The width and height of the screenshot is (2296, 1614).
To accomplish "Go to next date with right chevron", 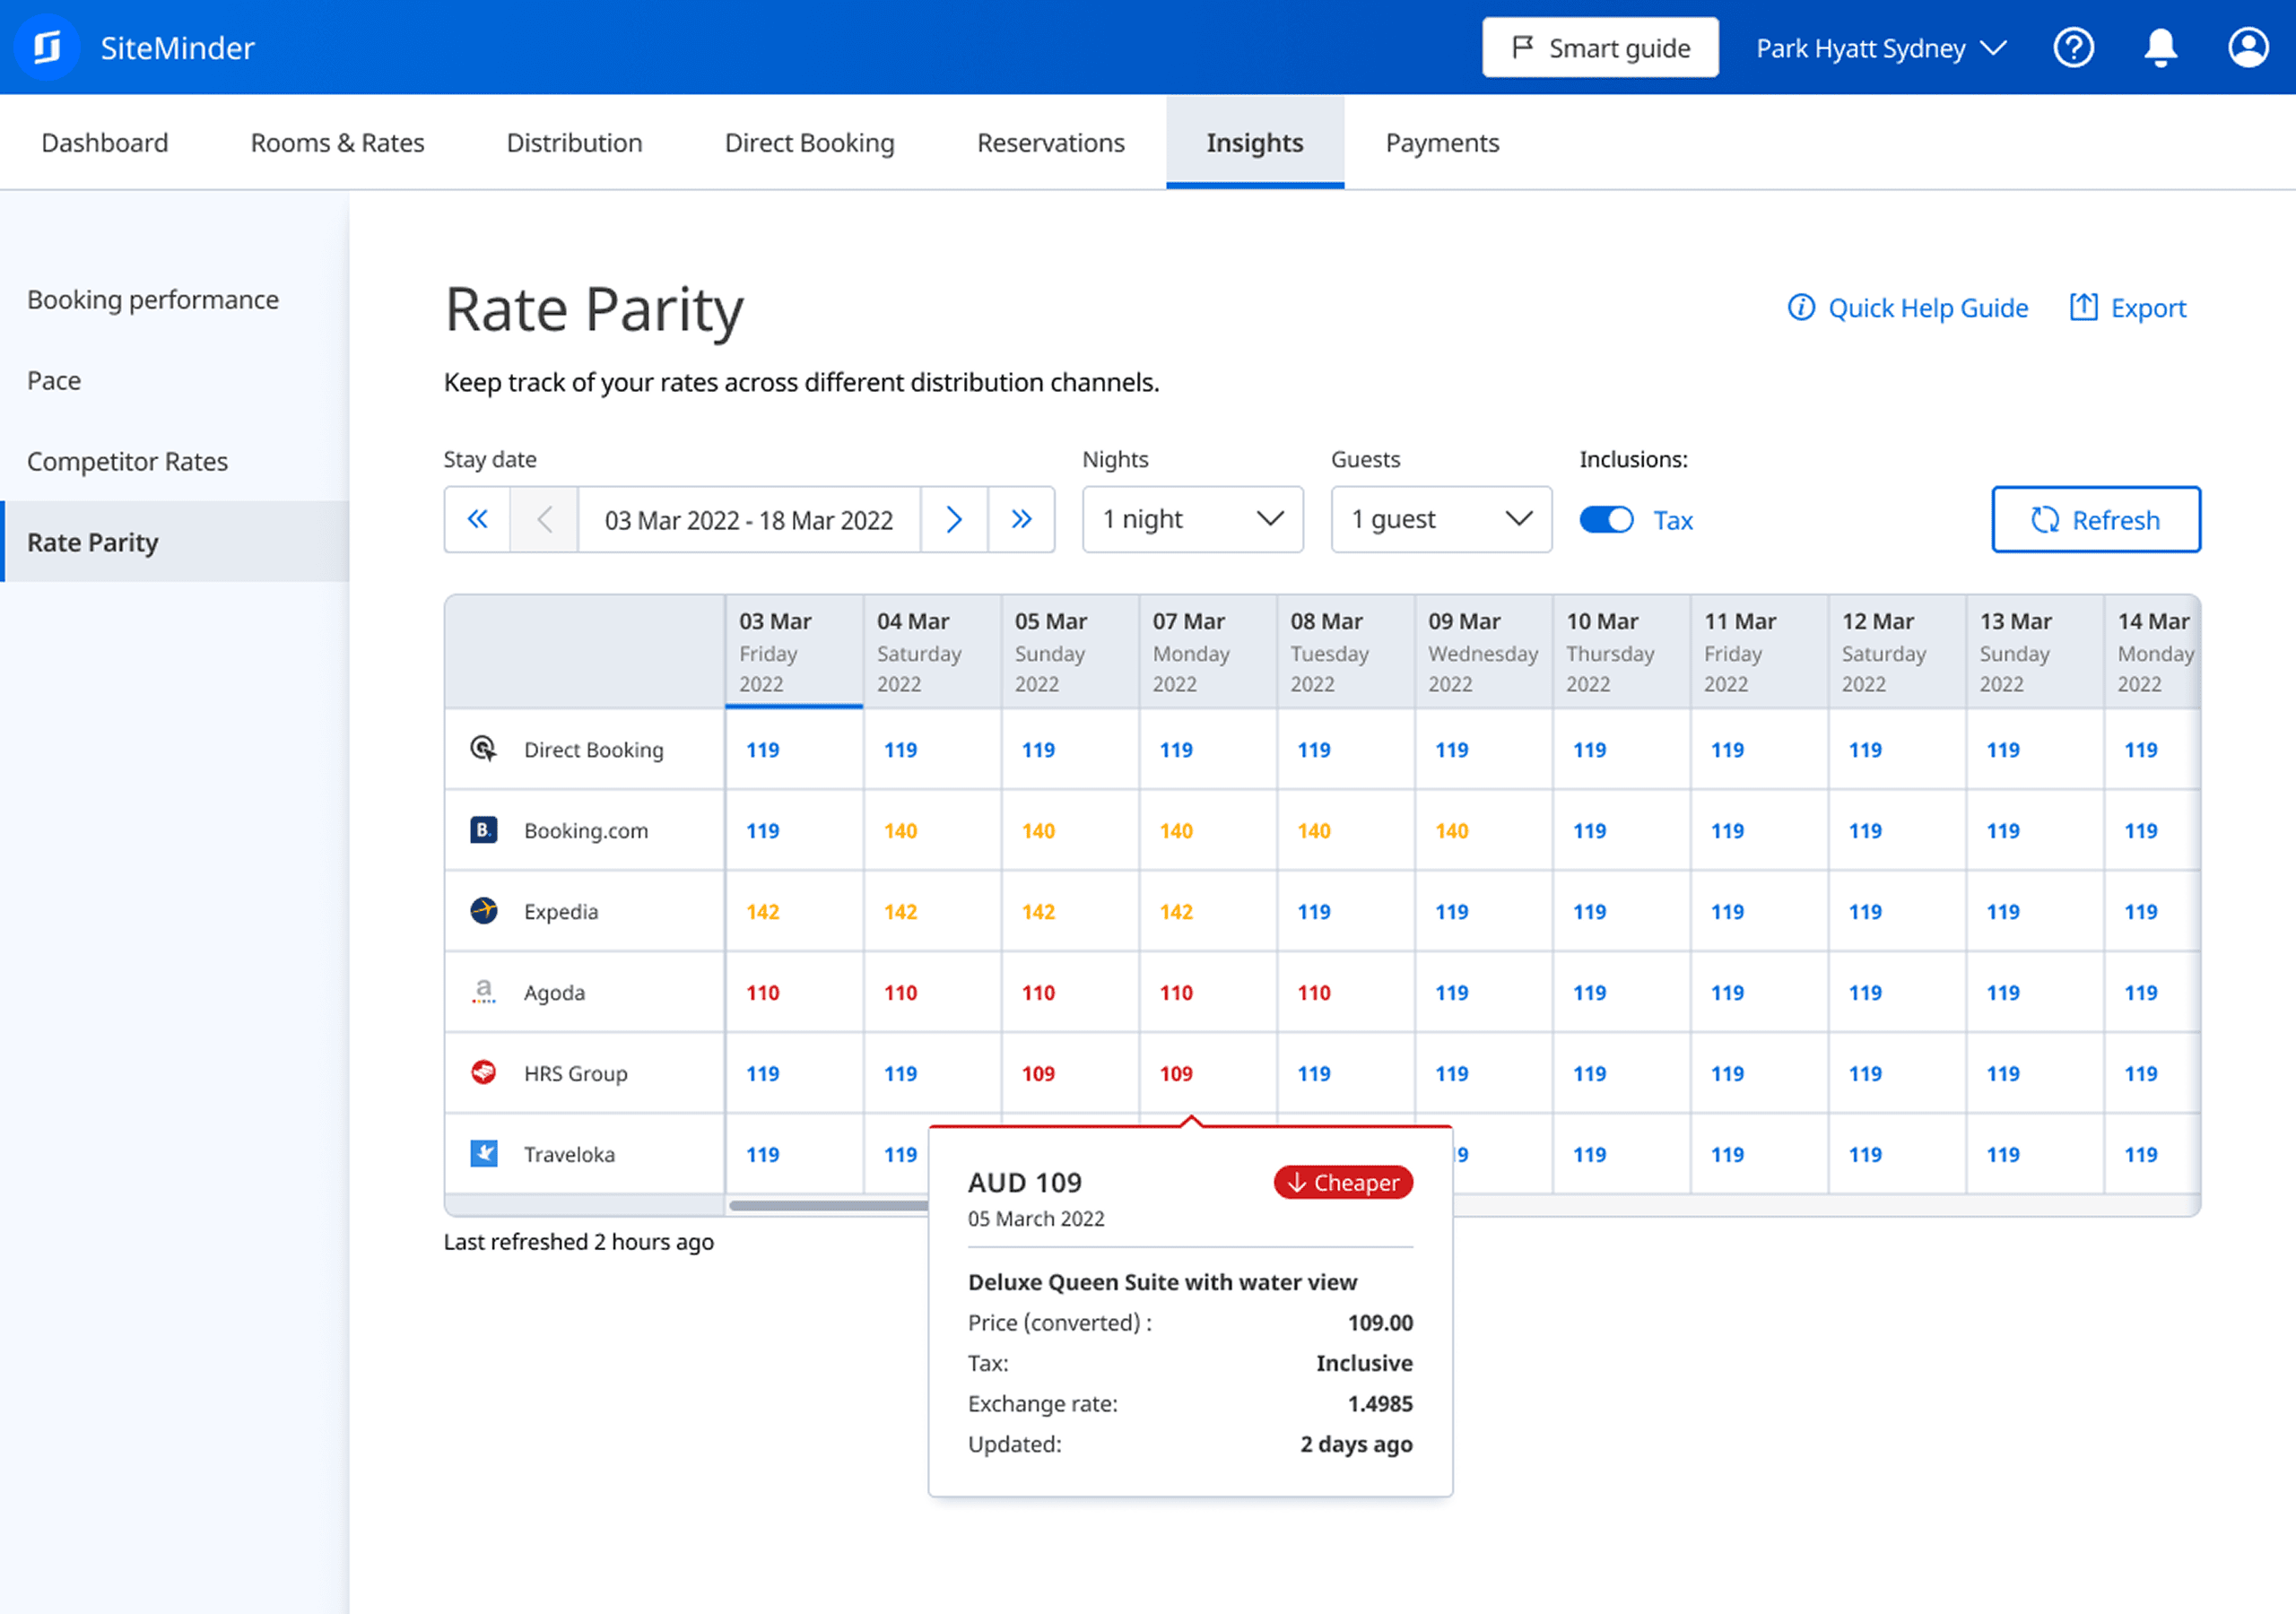I will tap(954, 519).
